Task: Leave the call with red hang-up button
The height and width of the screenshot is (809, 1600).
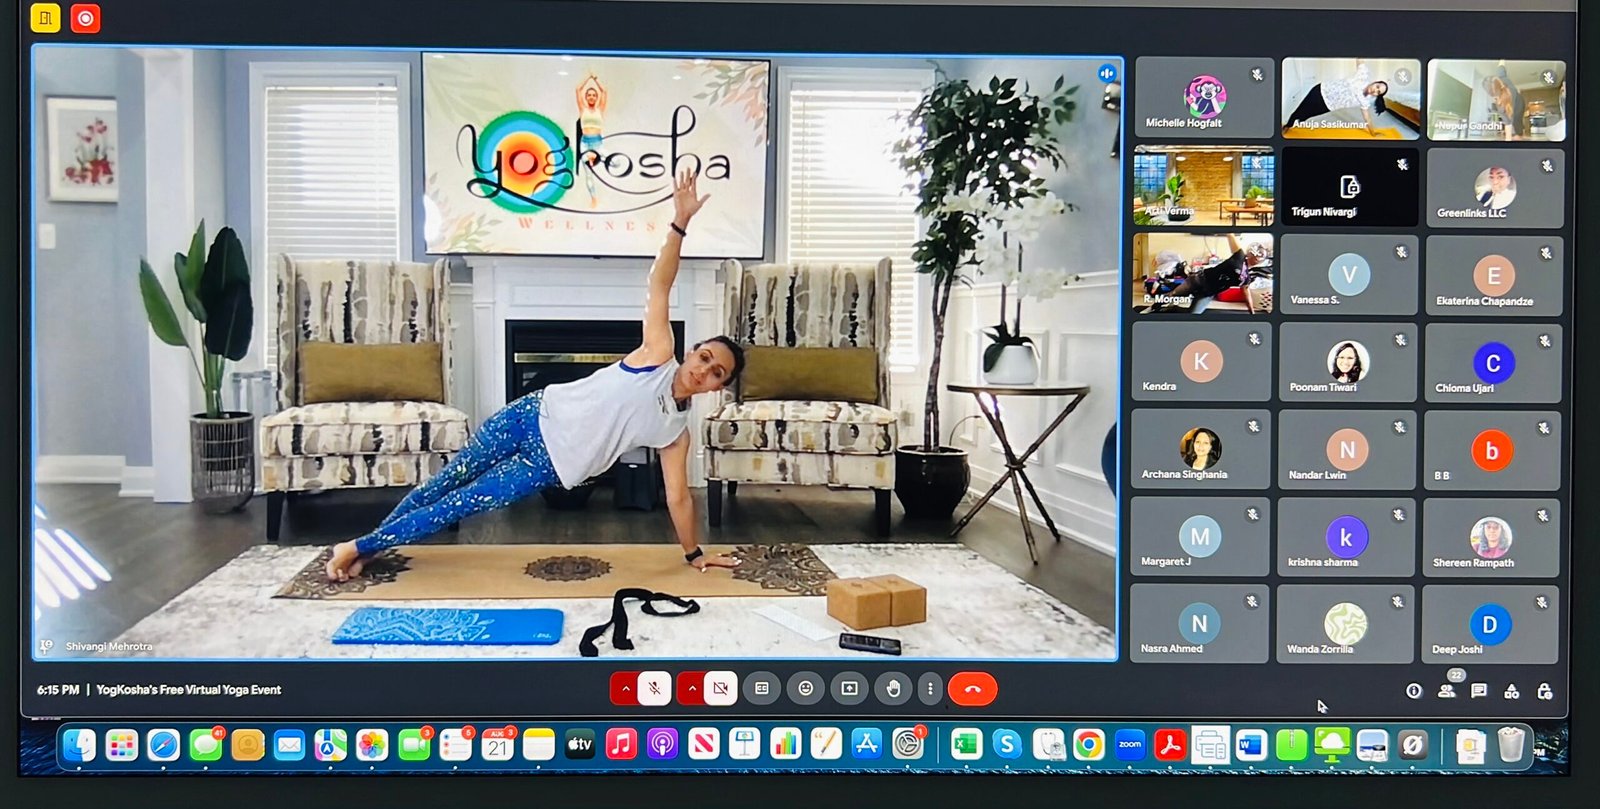Action: click(972, 689)
